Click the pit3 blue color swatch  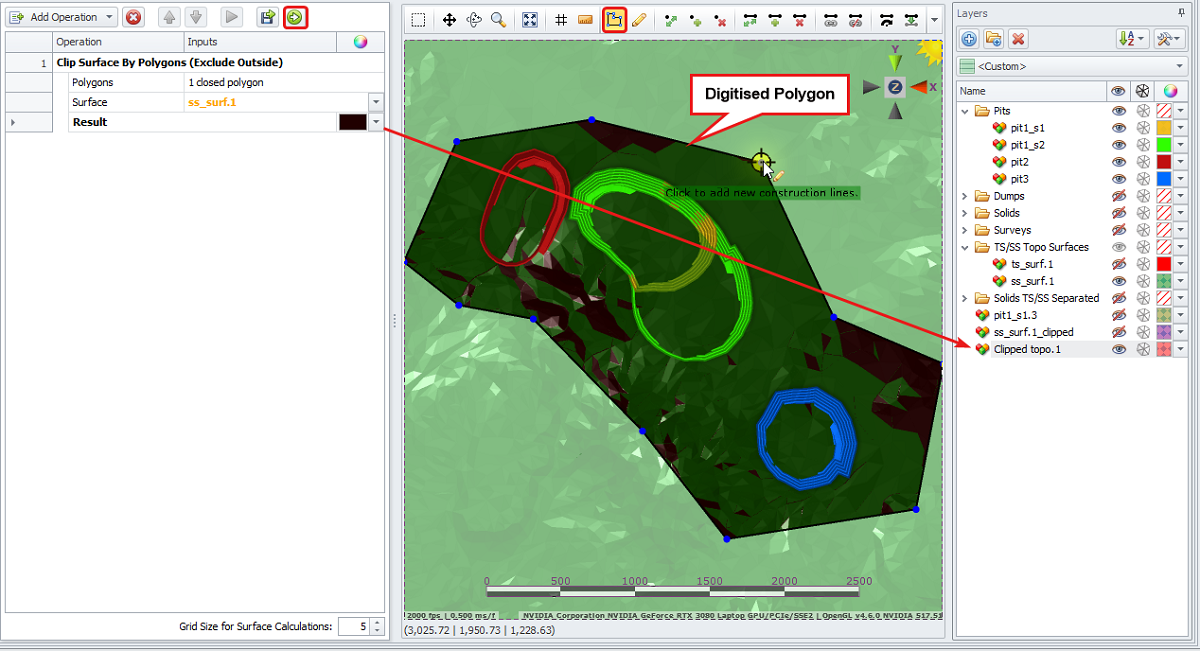coord(1163,179)
